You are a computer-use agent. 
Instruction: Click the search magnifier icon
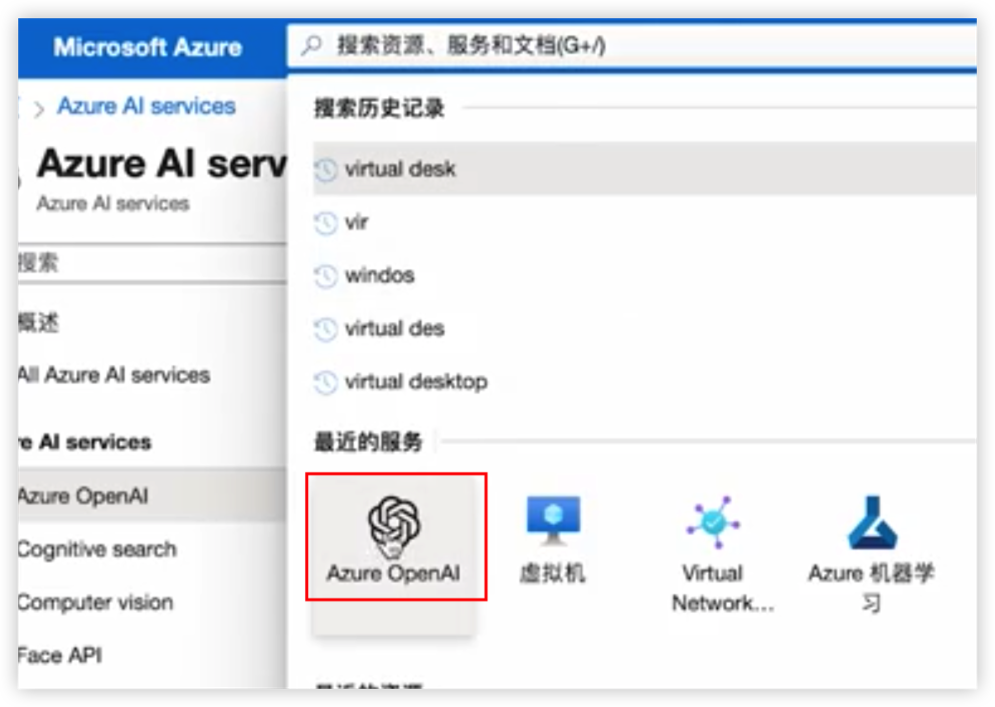tap(313, 46)
